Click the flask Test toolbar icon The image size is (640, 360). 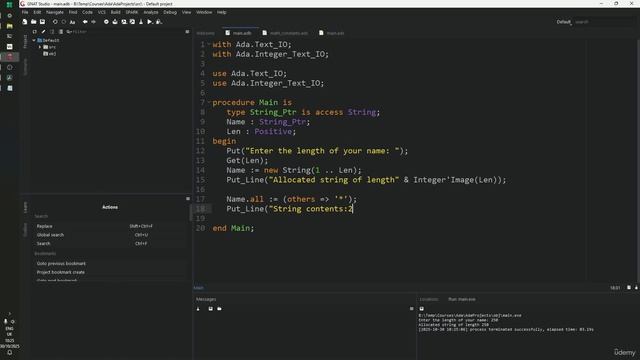(141, 22)
